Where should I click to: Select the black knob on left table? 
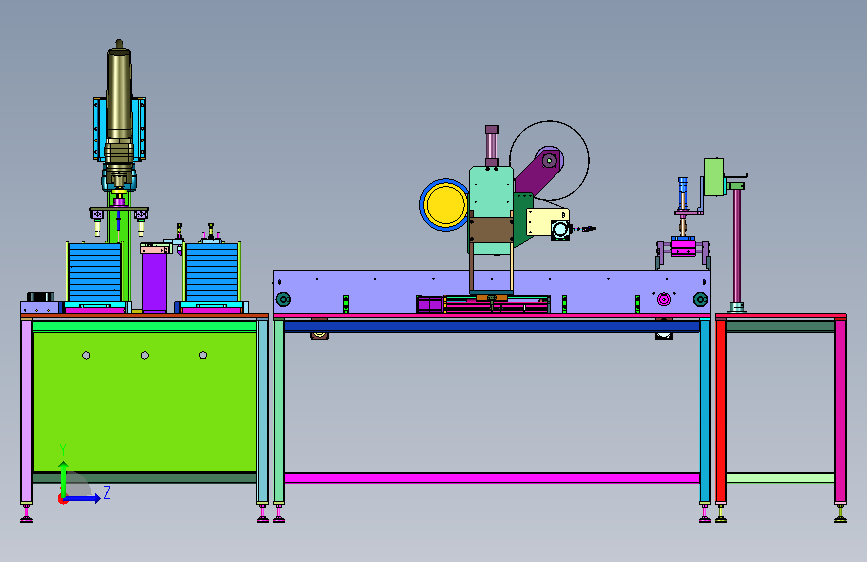point(40,296)
